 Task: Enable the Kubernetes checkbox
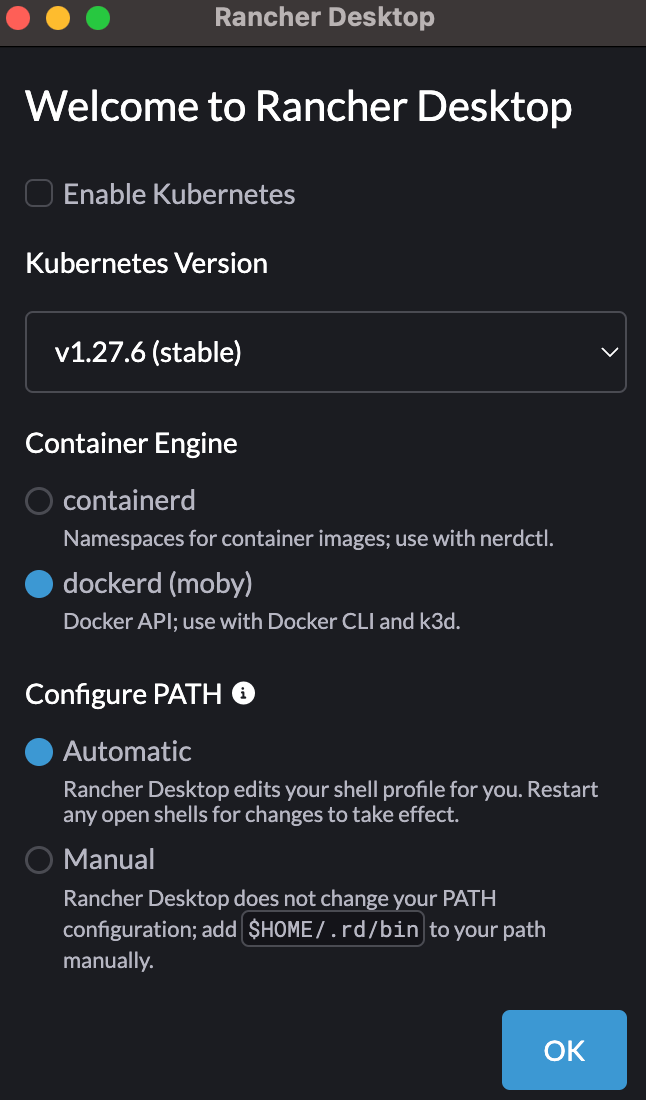click(39, 194)
